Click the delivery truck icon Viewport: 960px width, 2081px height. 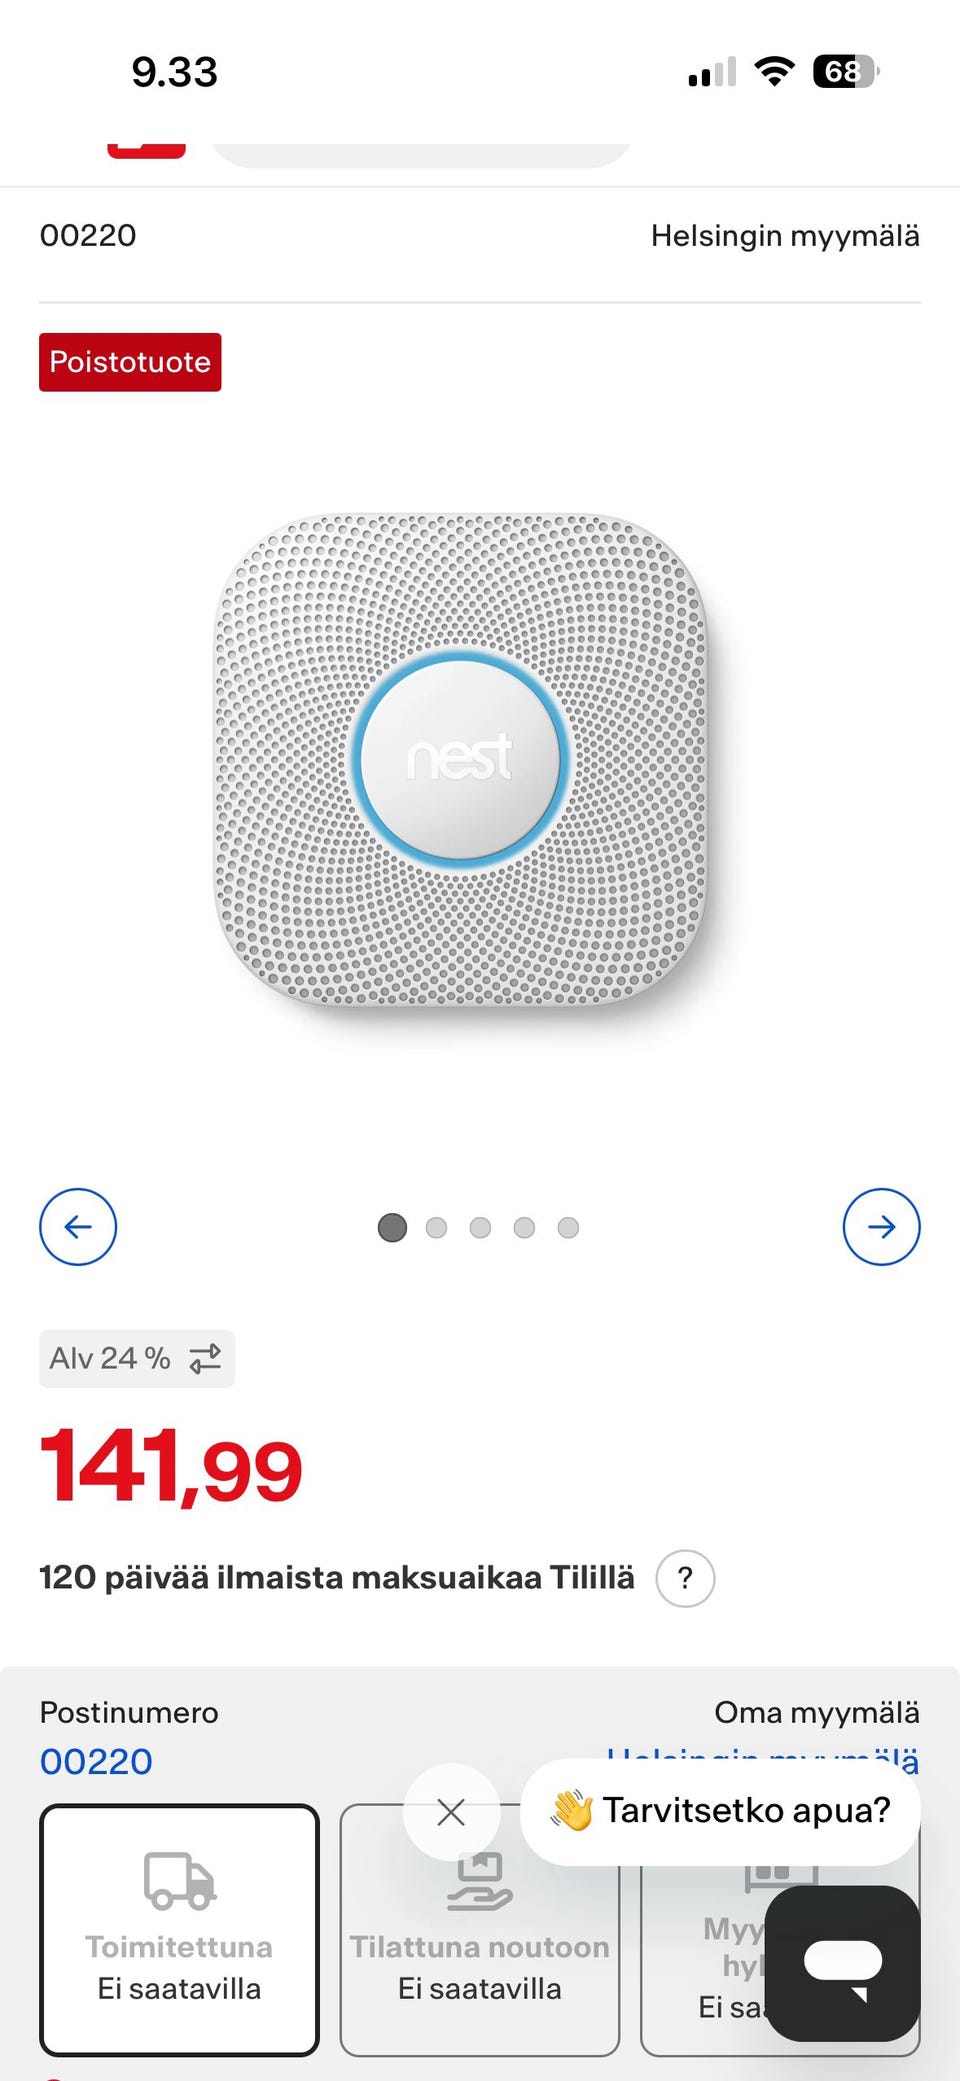pyautogui.click(x=179, y=1881)
